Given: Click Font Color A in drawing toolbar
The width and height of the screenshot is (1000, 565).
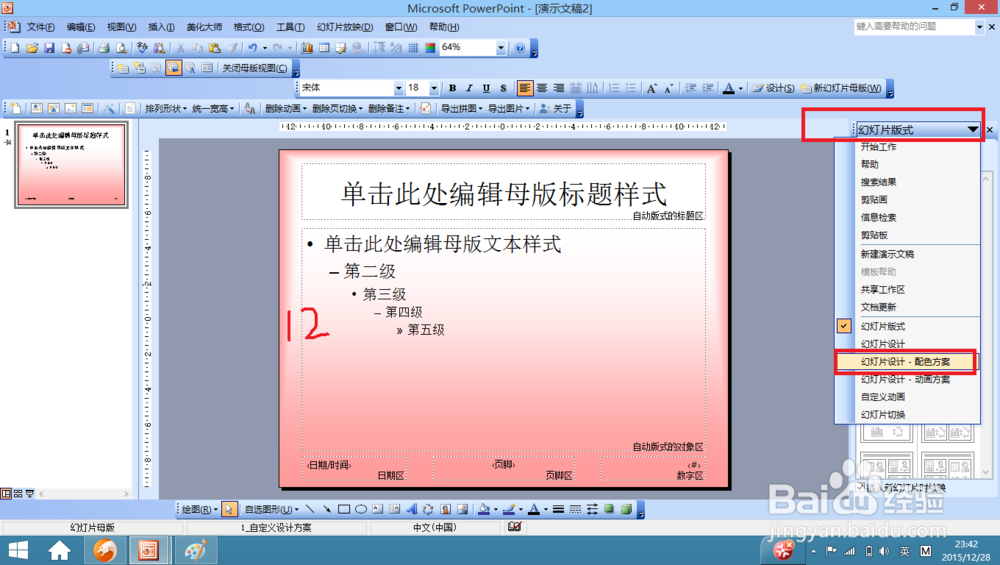Looking at the screenshot, I should tap(534, 509).
